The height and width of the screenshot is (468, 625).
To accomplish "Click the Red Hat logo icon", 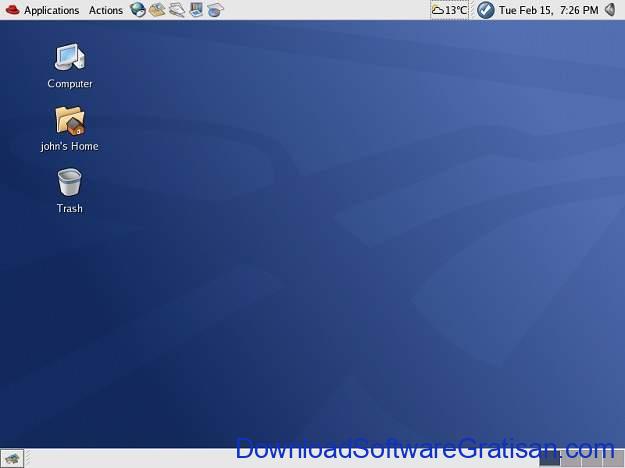I will 12,10.
